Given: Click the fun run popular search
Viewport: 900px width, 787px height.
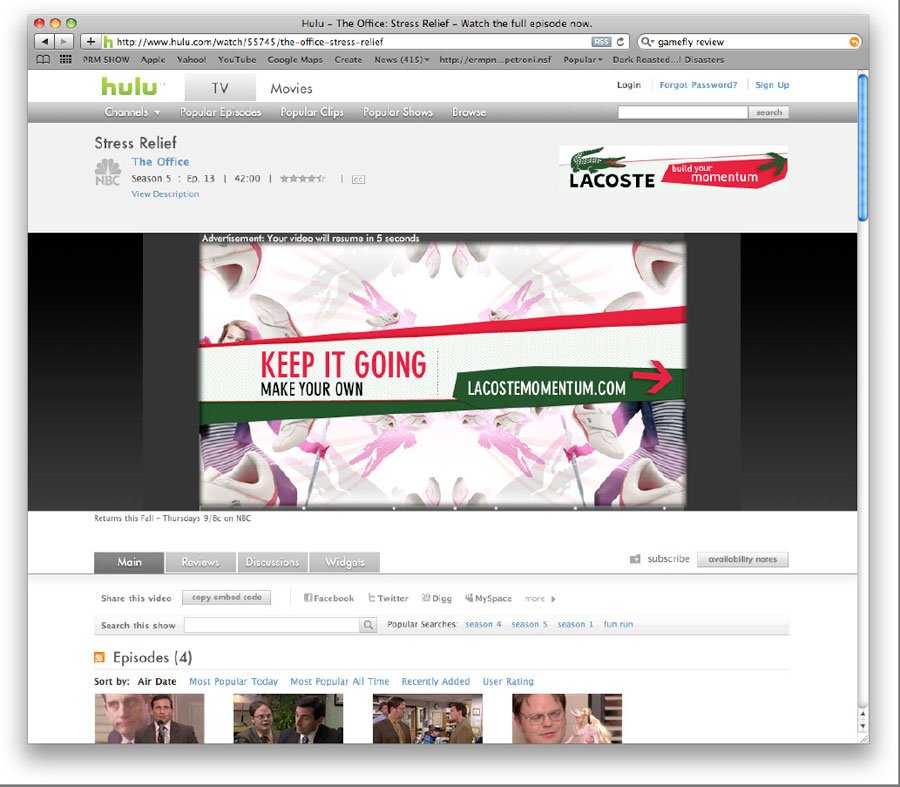Looking at the screenshot, I should point(618,624).
